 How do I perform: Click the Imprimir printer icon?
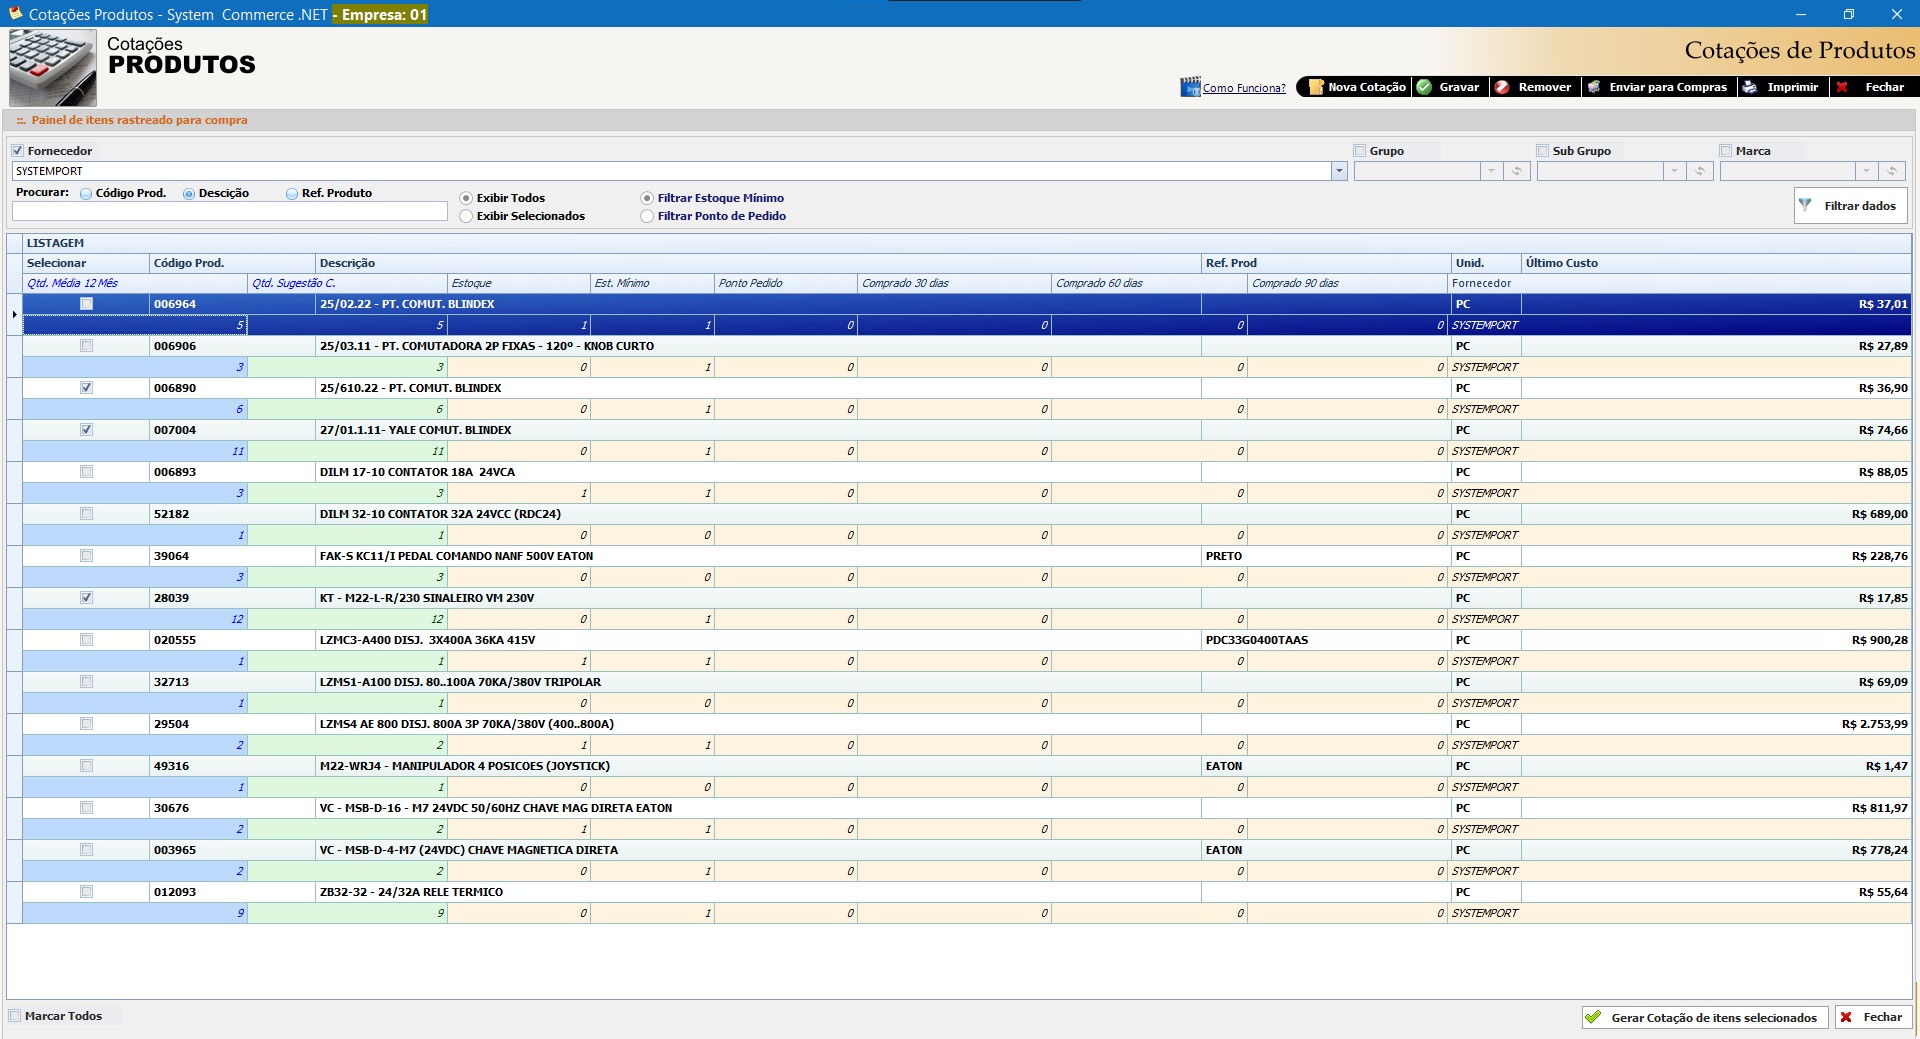click(x=1750, y=87)
